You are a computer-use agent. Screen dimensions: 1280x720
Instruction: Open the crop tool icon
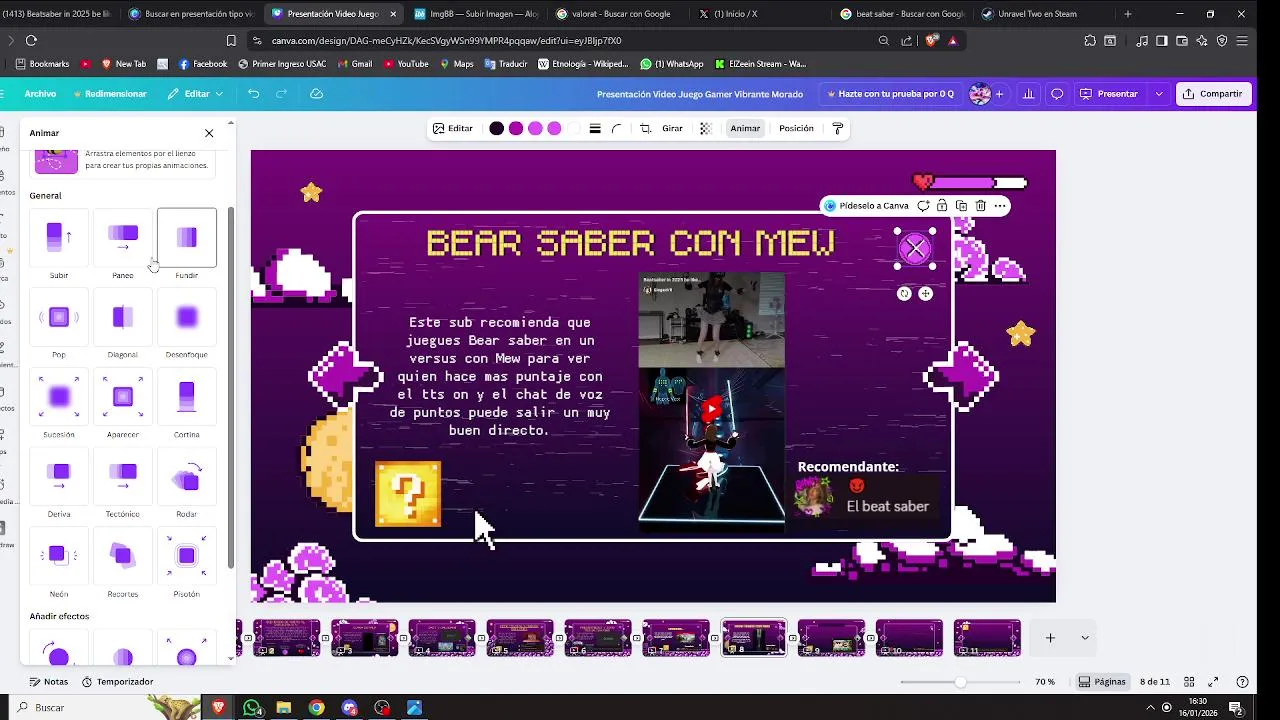tap(646, 129)
